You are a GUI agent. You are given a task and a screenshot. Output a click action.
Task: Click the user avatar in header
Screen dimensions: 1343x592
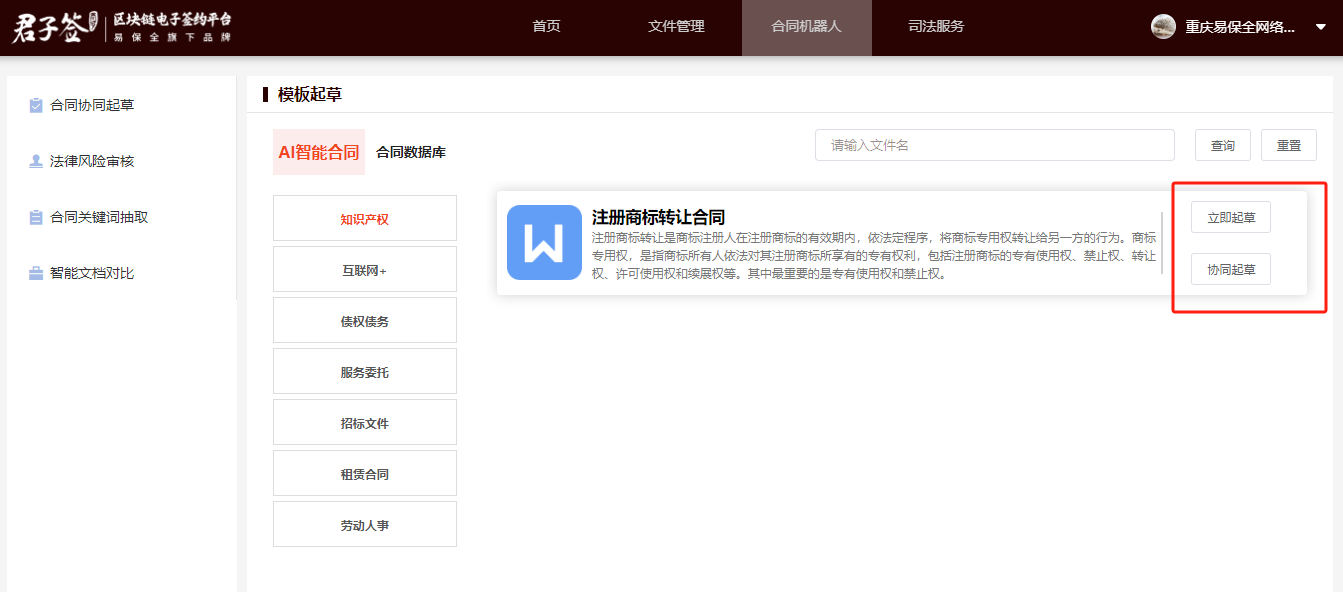point(1163,27)
